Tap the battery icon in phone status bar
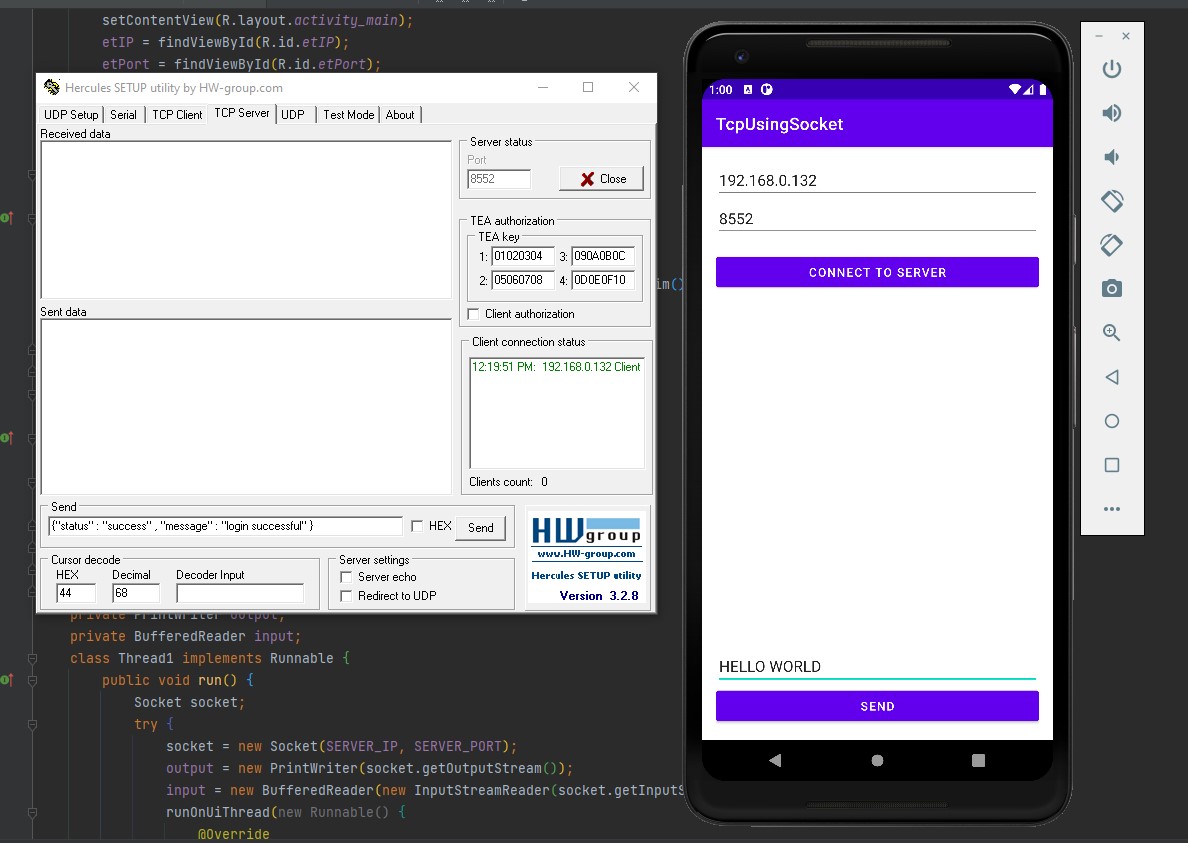Image resolution: width=1188 pixels, height=843 pixels. point(1043,89)
